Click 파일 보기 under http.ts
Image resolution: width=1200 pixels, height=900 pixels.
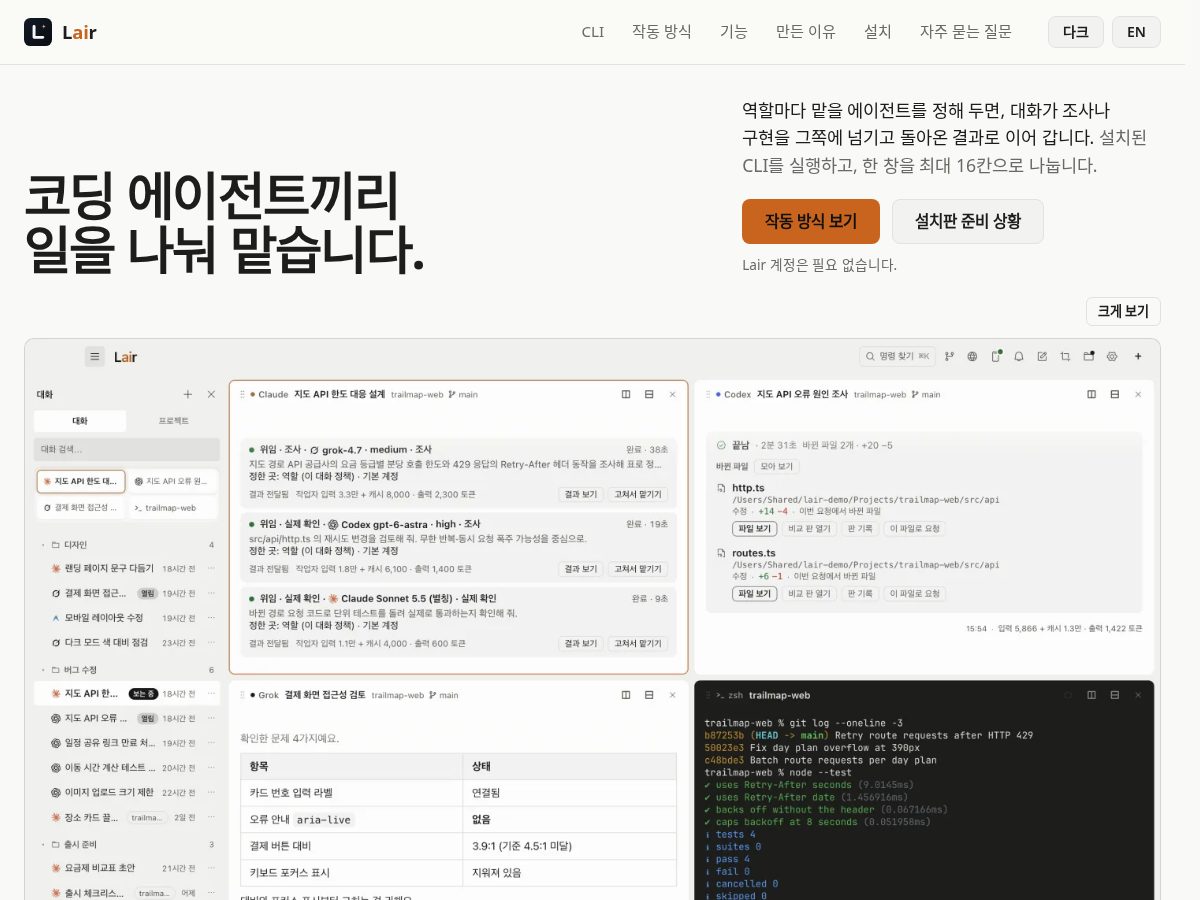click(x=755, y=528)
